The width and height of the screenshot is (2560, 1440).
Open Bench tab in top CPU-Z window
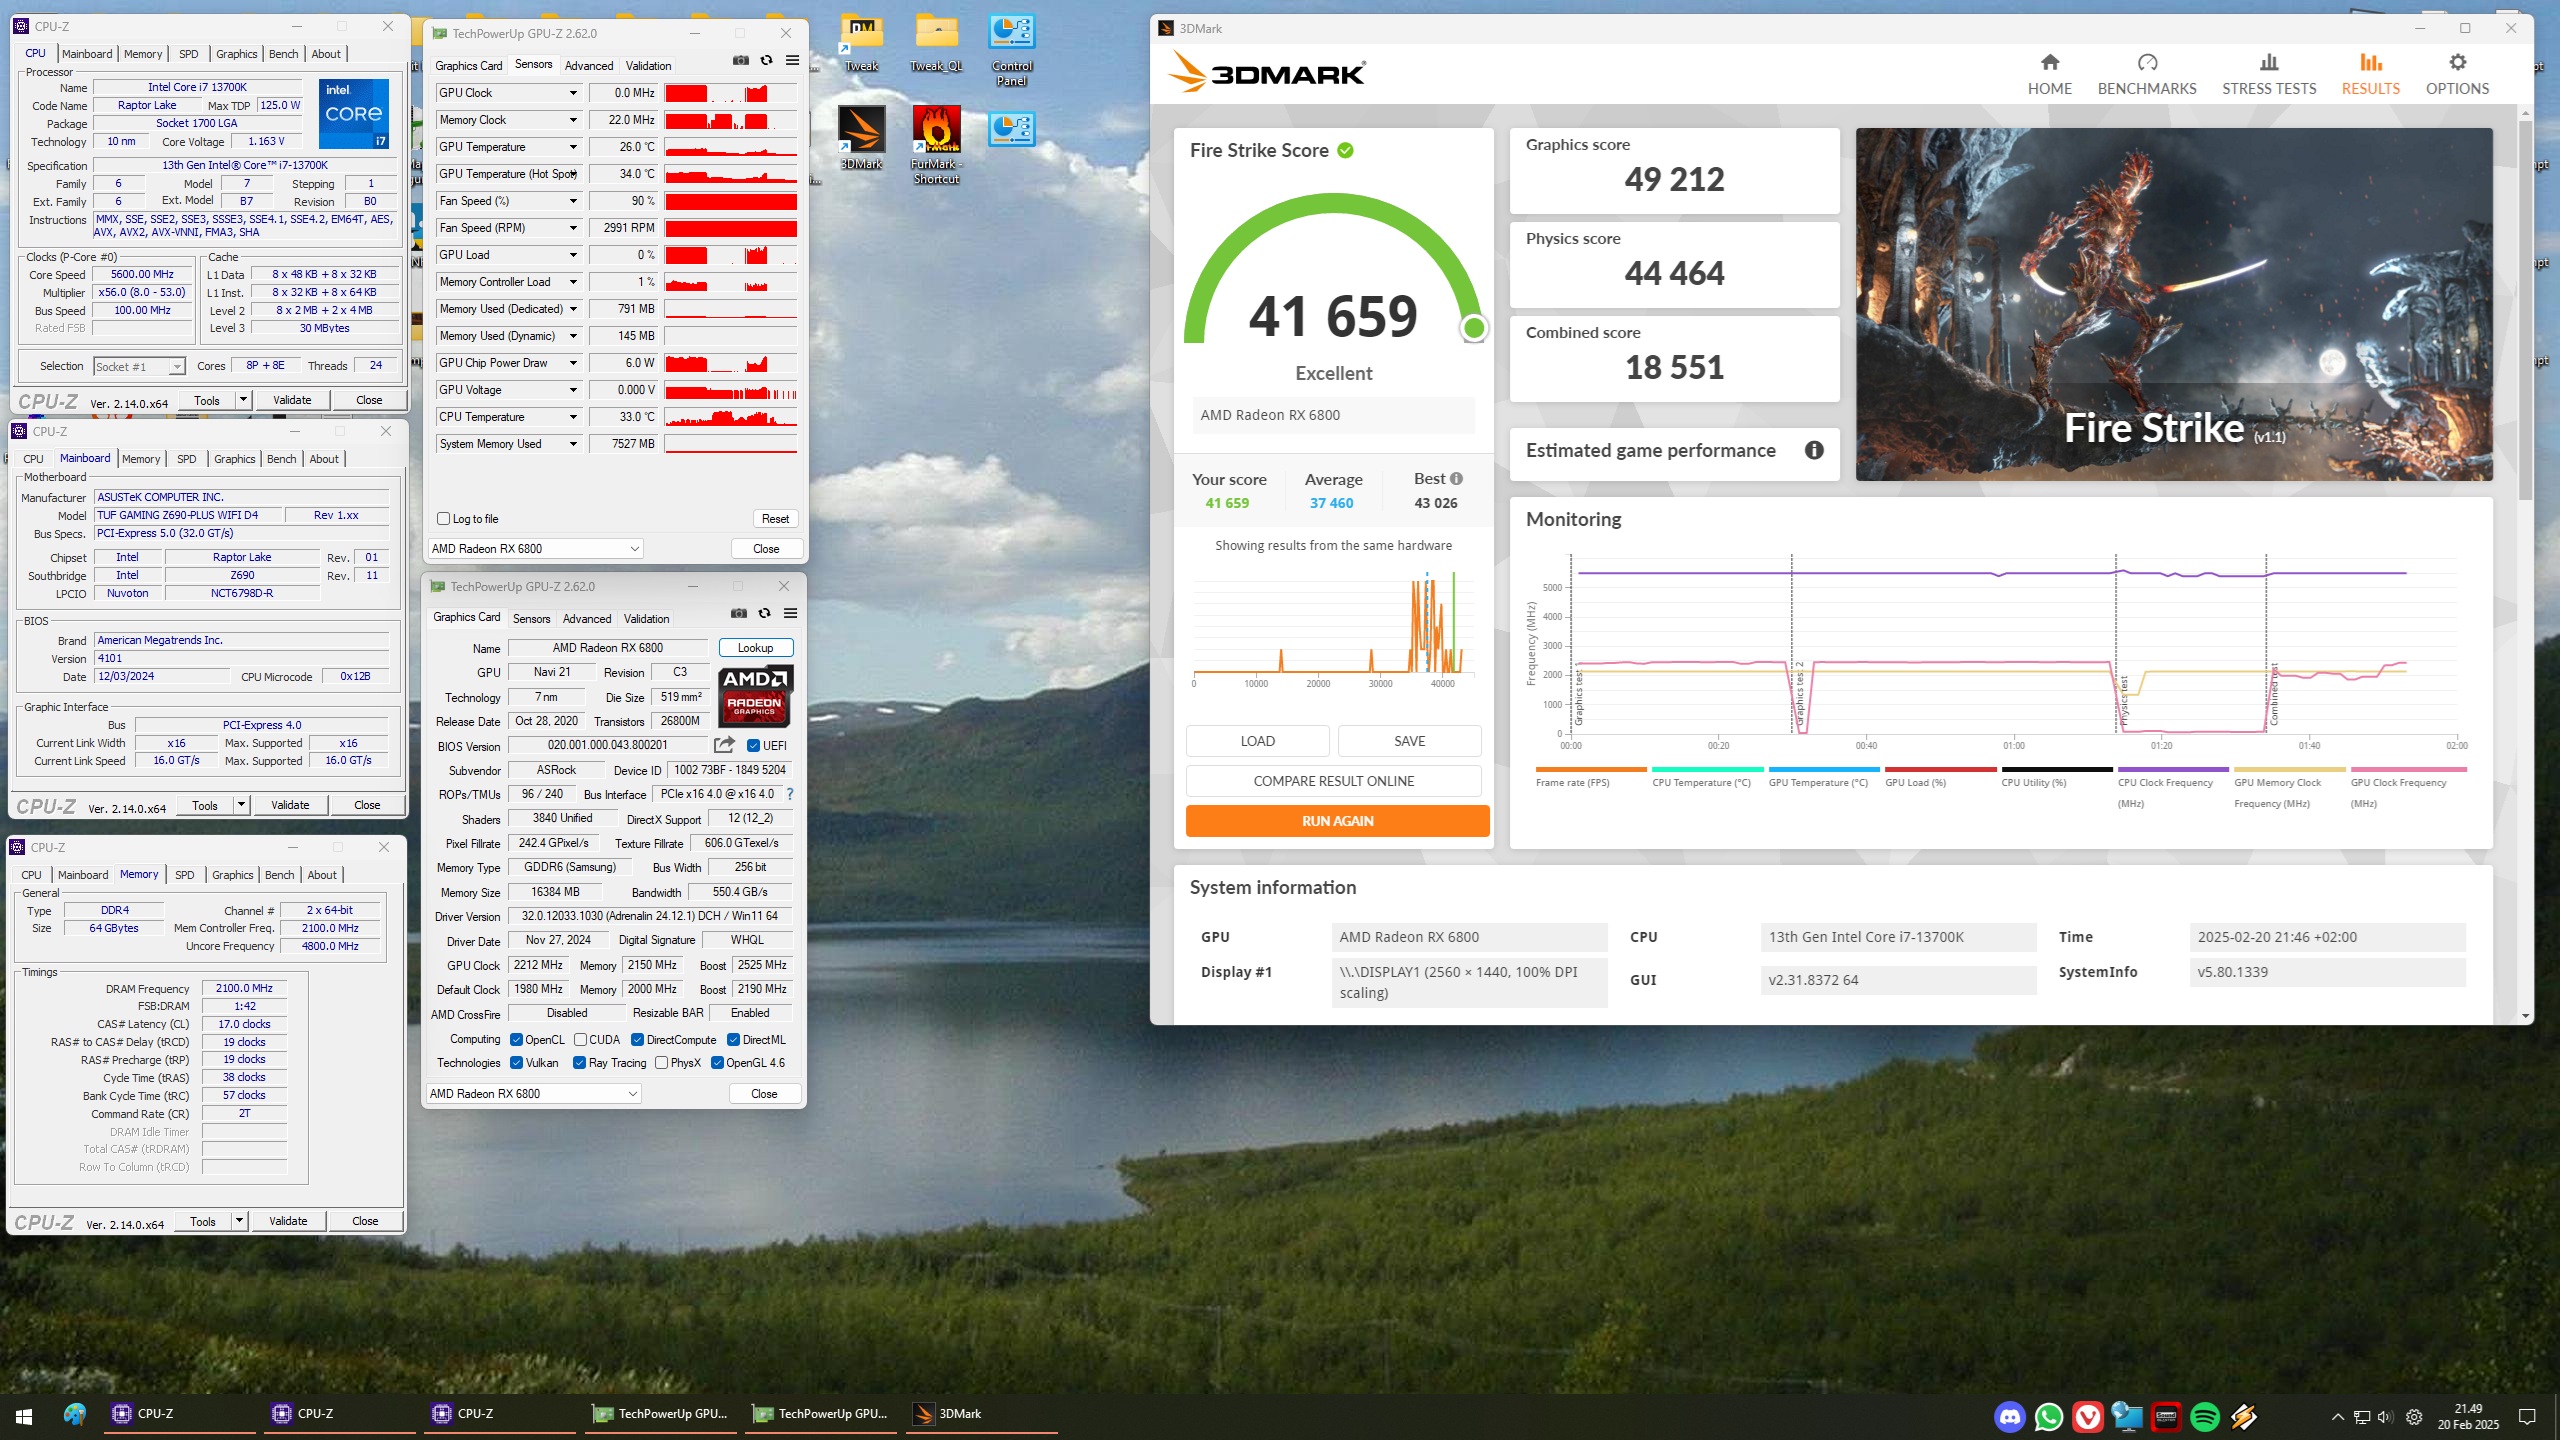tap(284, 54)
